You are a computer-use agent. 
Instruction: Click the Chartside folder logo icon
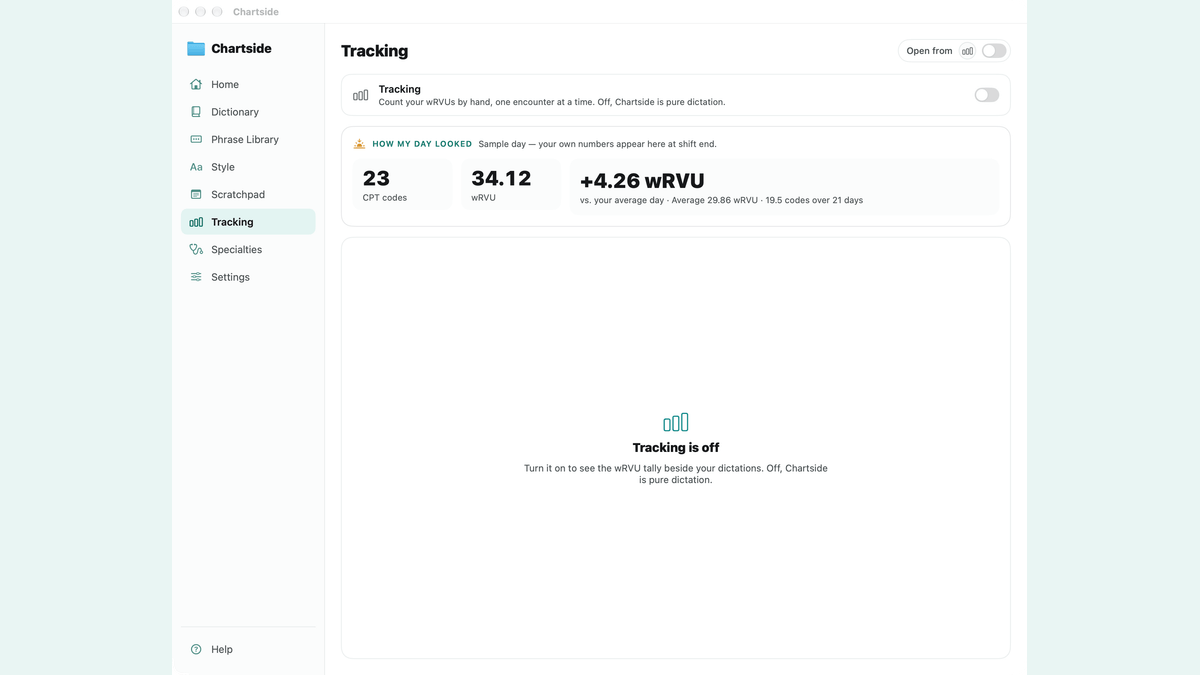coord(196,48)
